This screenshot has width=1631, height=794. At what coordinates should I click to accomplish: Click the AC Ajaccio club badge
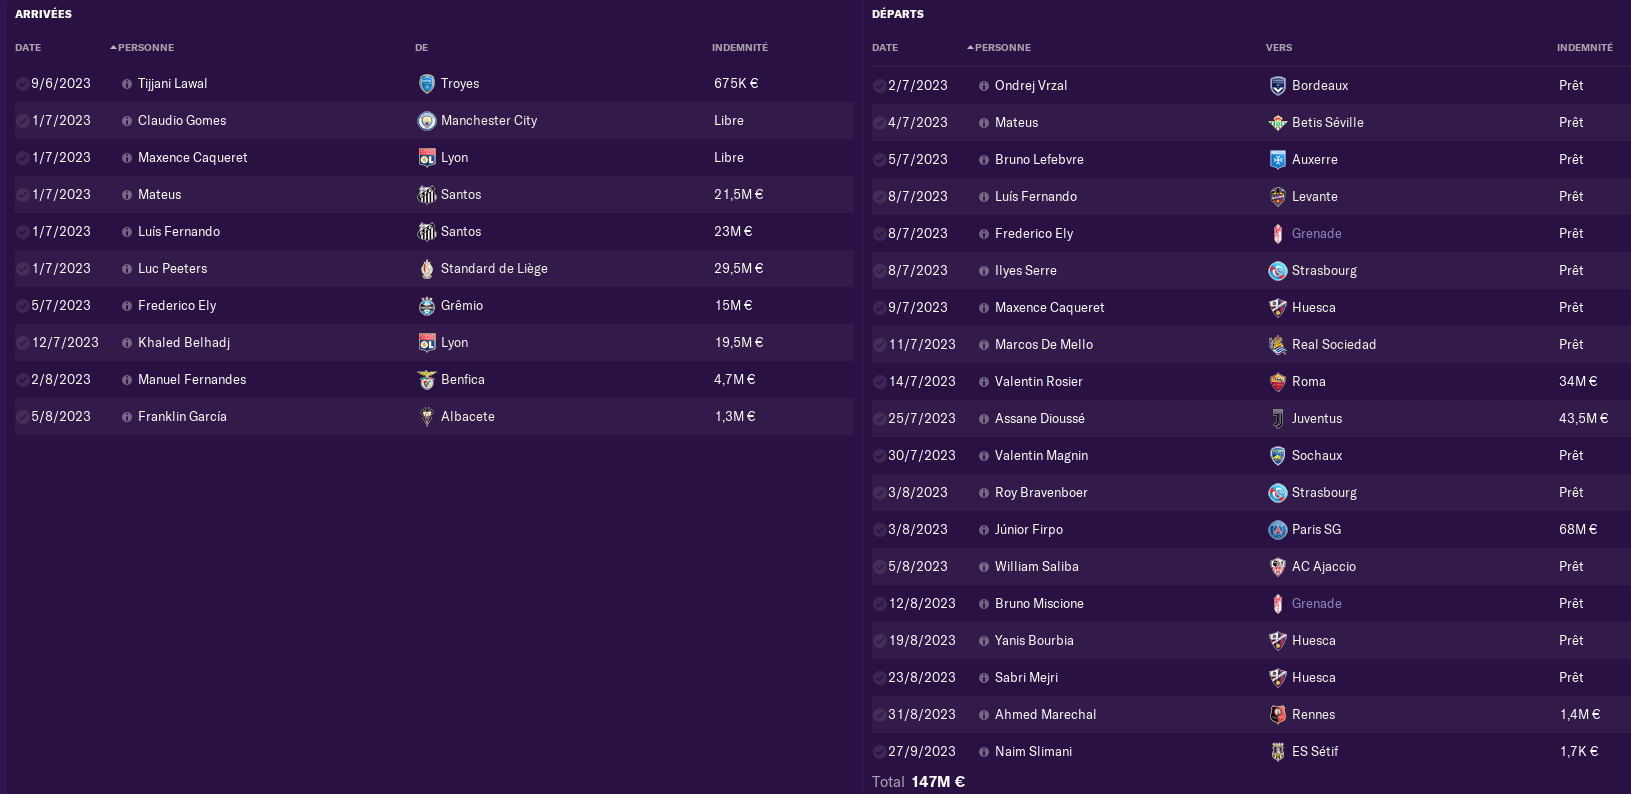point(1278,567)
